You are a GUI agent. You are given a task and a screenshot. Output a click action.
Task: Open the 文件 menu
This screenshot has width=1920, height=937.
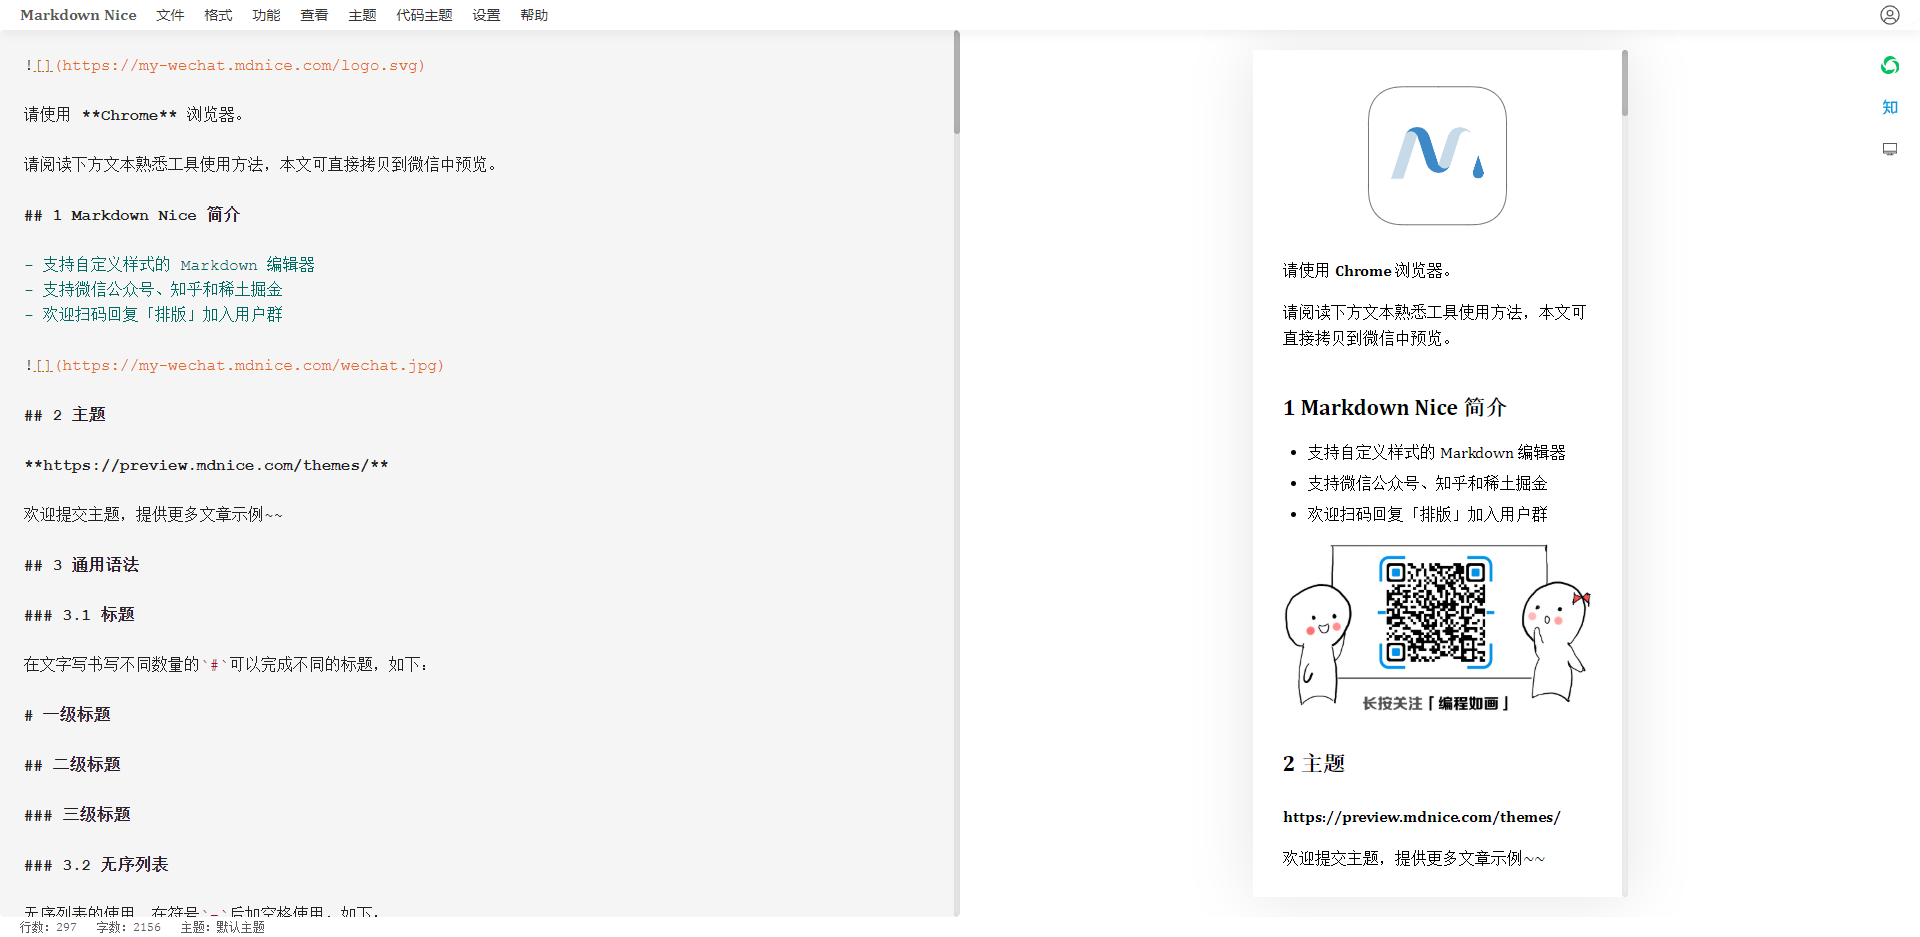click(x=170, y=15)
